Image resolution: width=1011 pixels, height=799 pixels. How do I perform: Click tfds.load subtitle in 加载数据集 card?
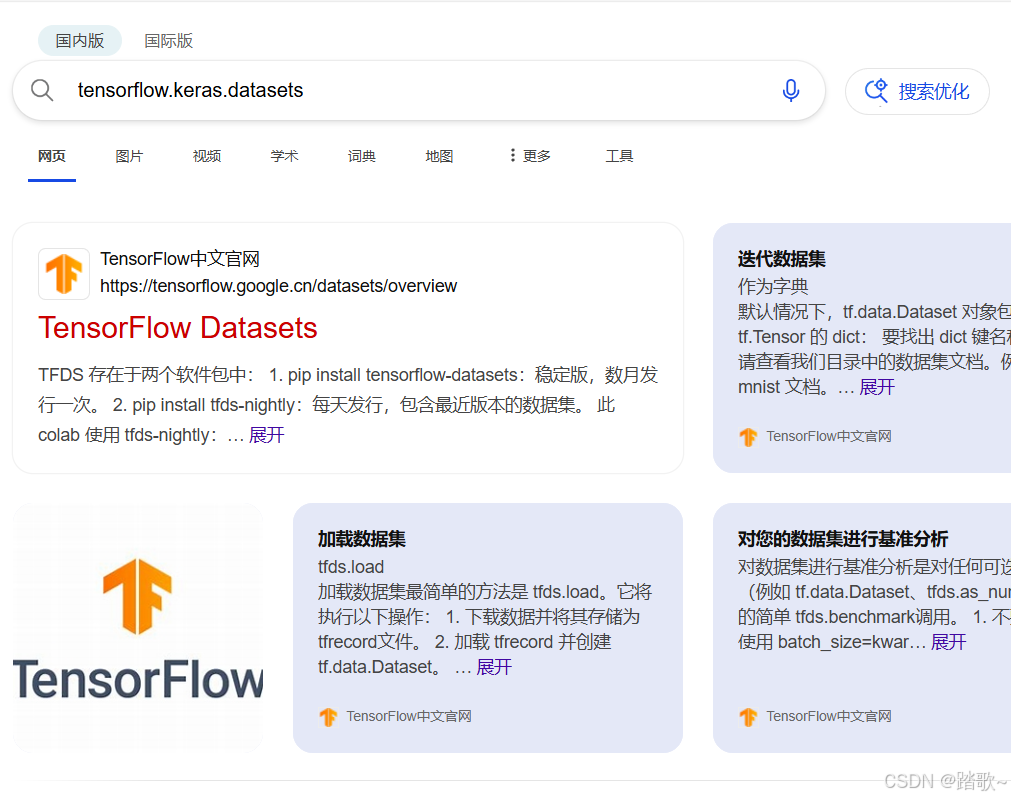click(x=351, y=567)
